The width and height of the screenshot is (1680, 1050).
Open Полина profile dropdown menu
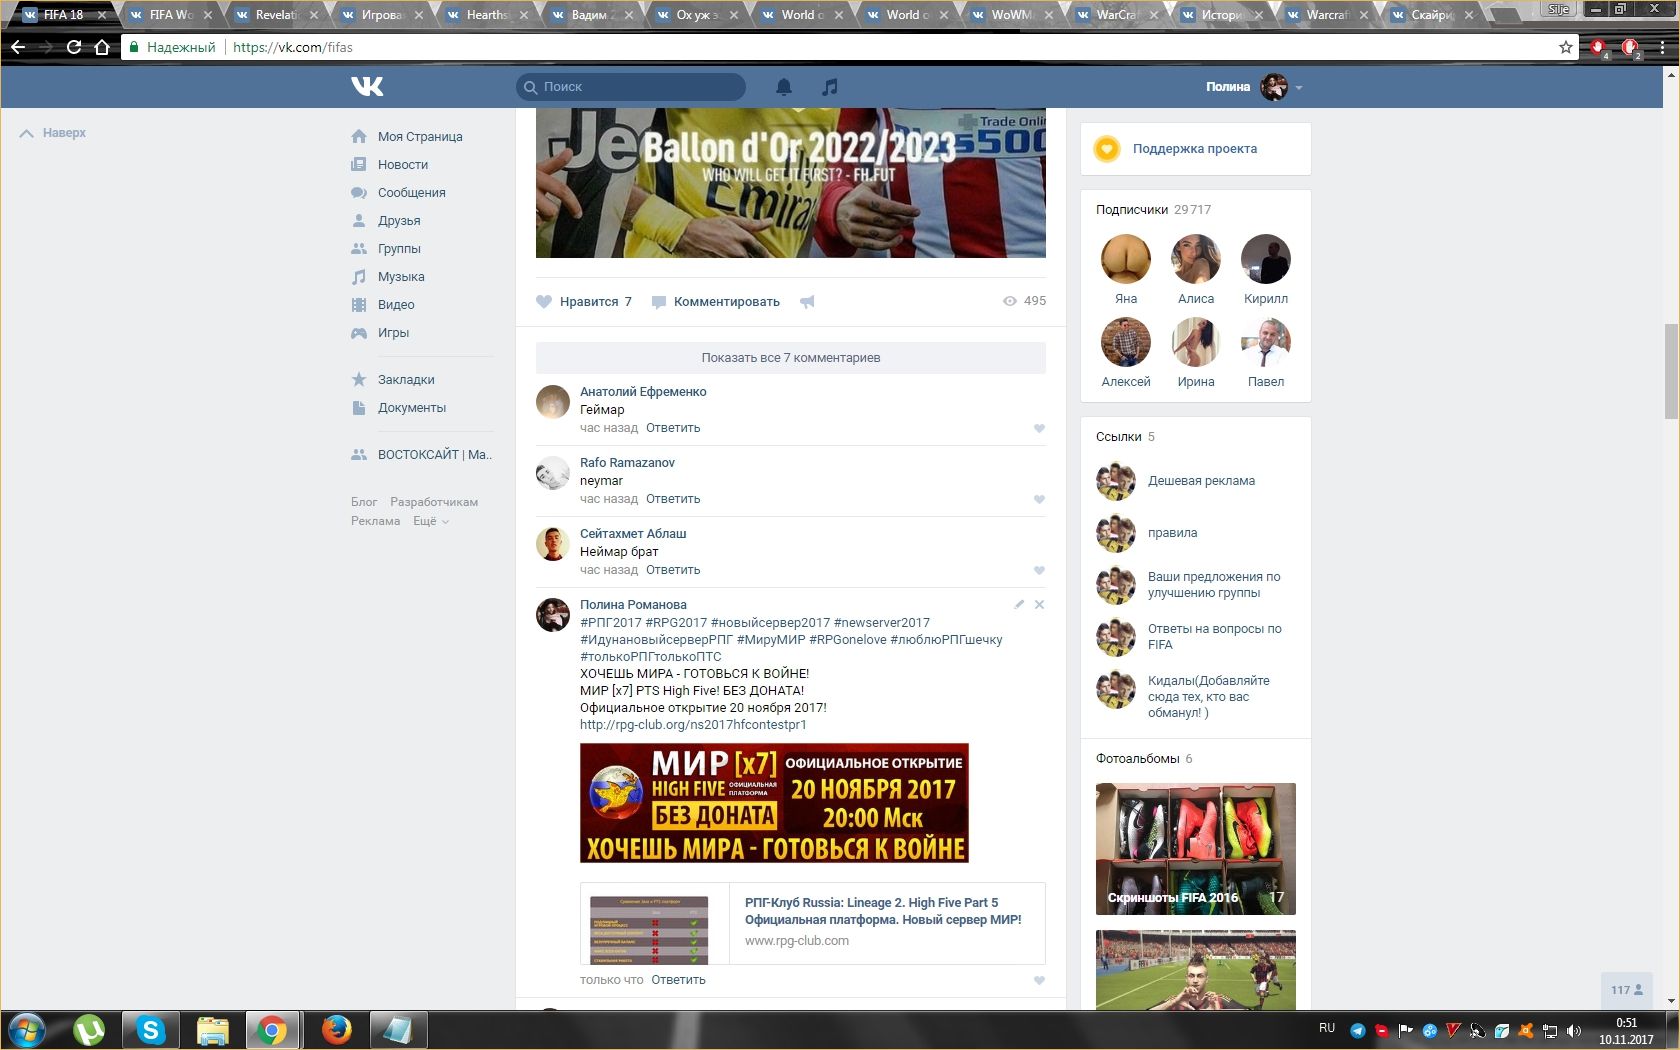point(1254,87)
